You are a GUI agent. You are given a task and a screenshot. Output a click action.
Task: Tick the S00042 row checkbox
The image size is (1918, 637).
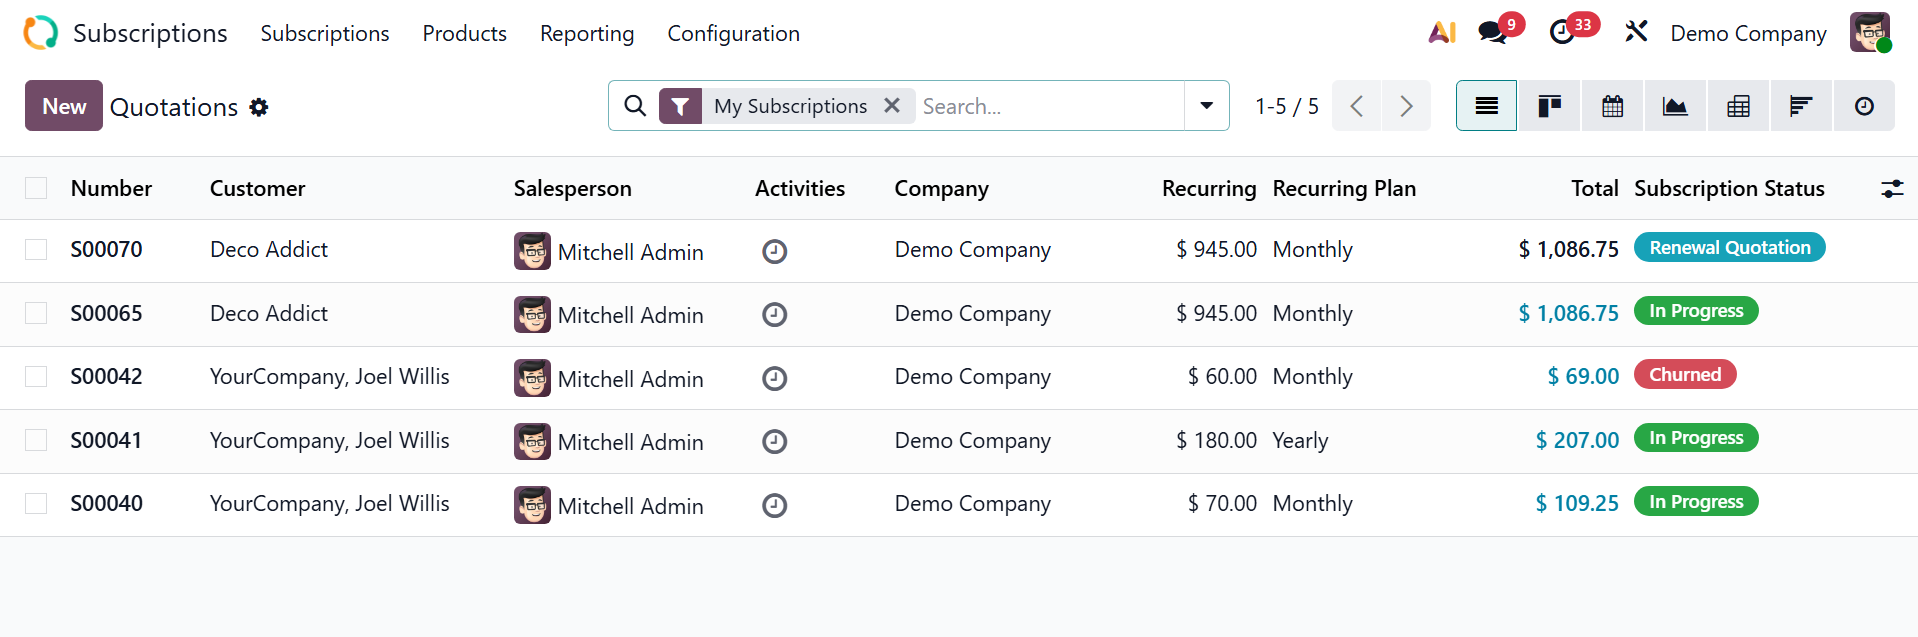(x=36, y=376)
